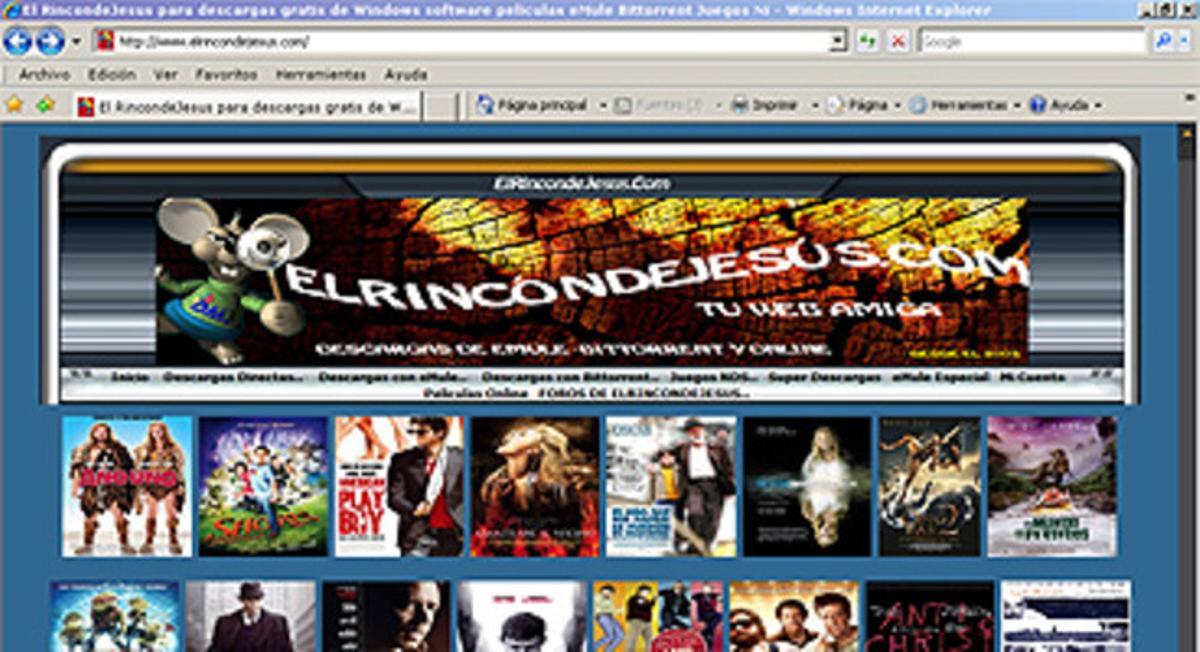
Task: Open the Ayuda toolbar help menu
Action: point(1065,105)
